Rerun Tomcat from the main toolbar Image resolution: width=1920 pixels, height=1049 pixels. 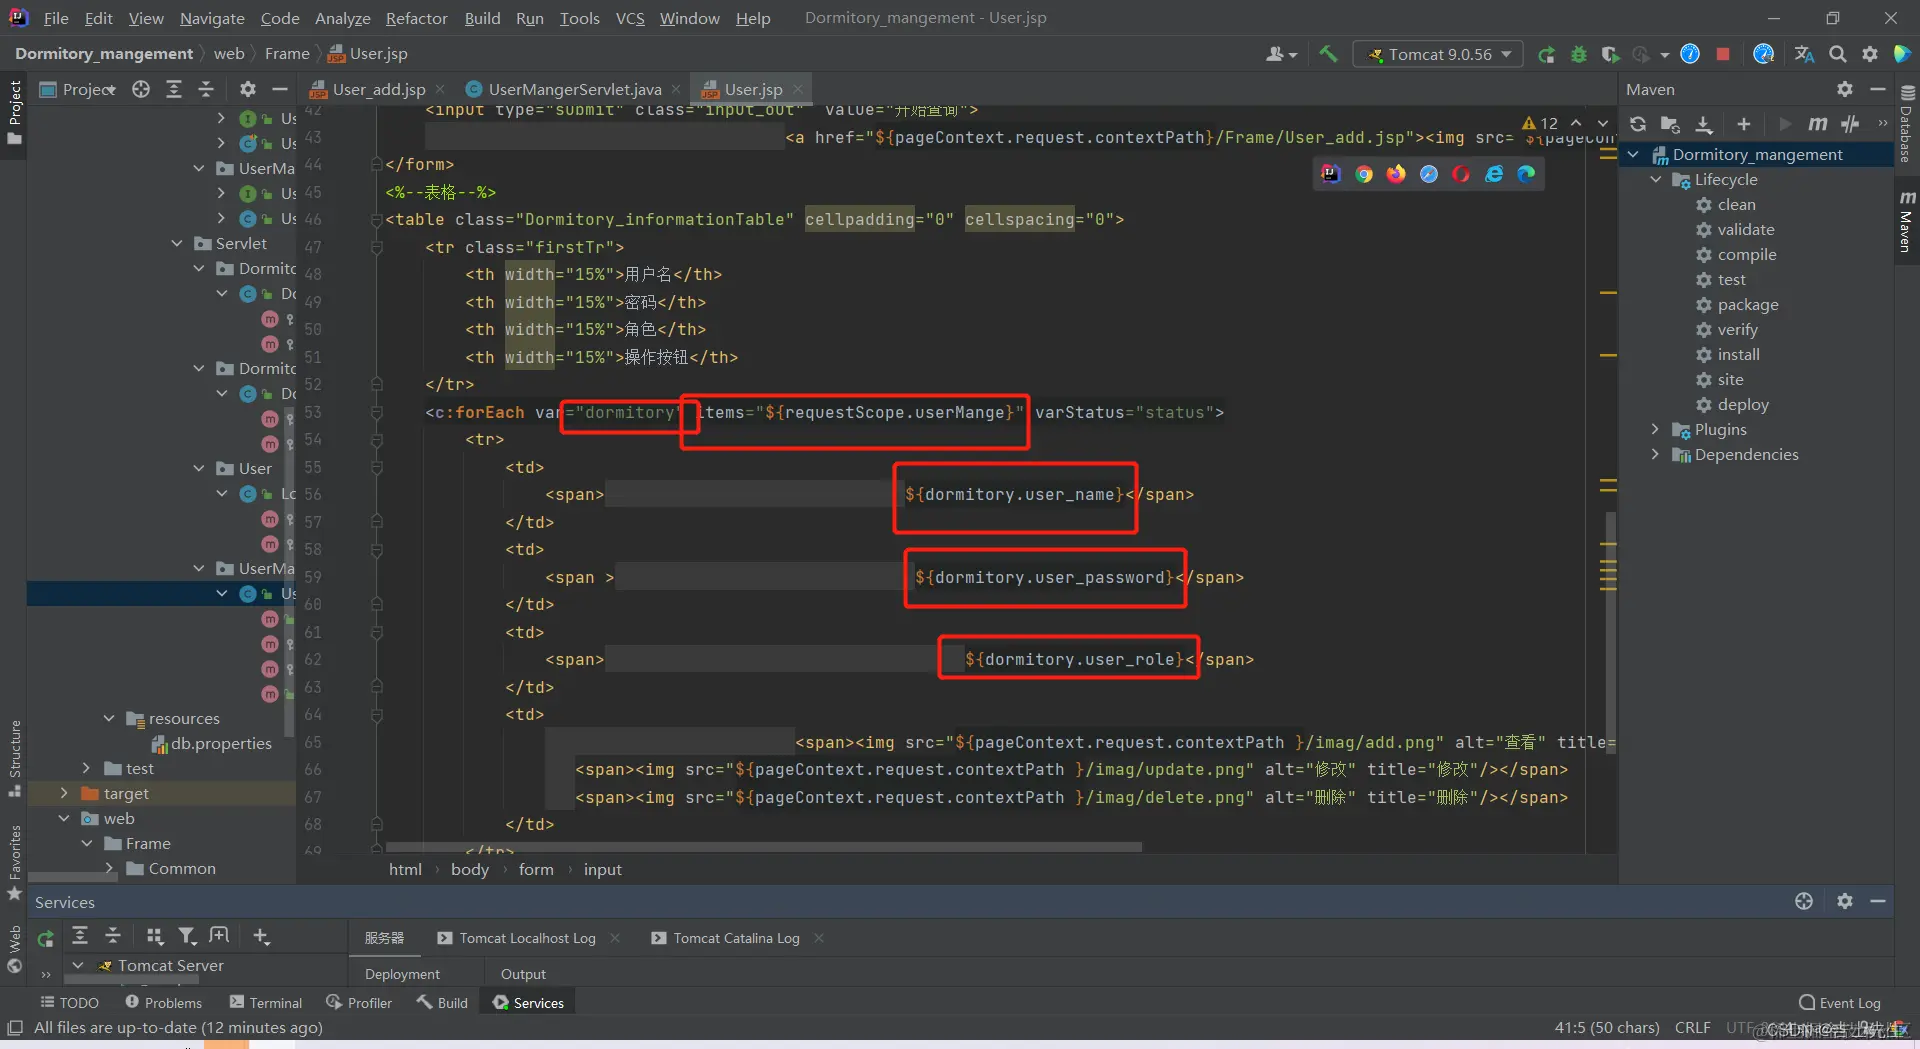pos(1546,54)
